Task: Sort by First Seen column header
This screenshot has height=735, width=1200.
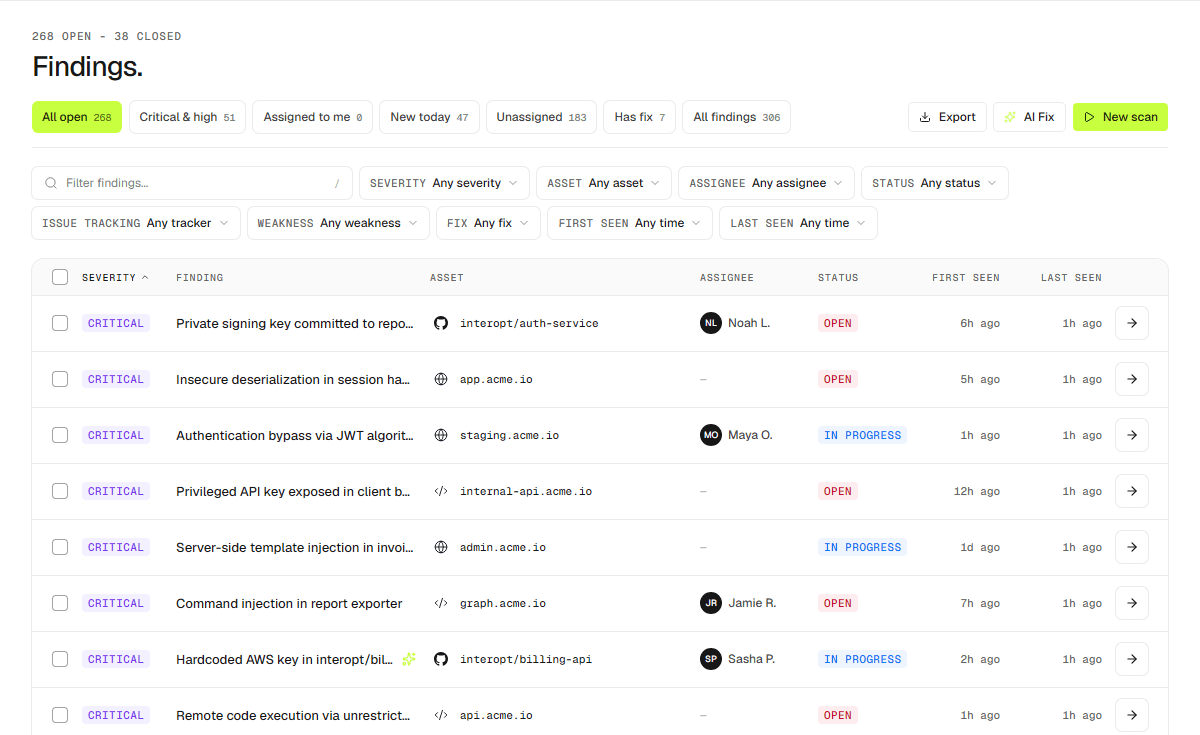Action: [x=966, y=277]
